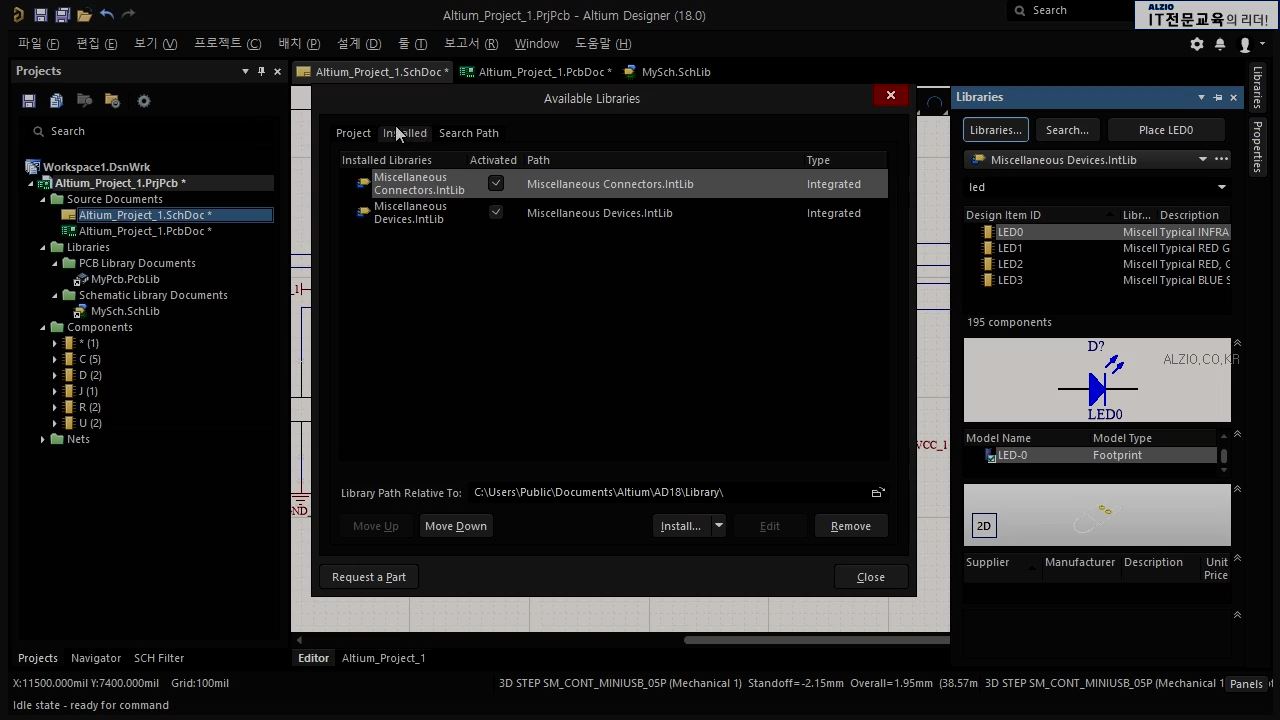Open the 배치 (P) menu
Image resolution: width=1280 pixels, height=720 pixels.
click(299, 44)
